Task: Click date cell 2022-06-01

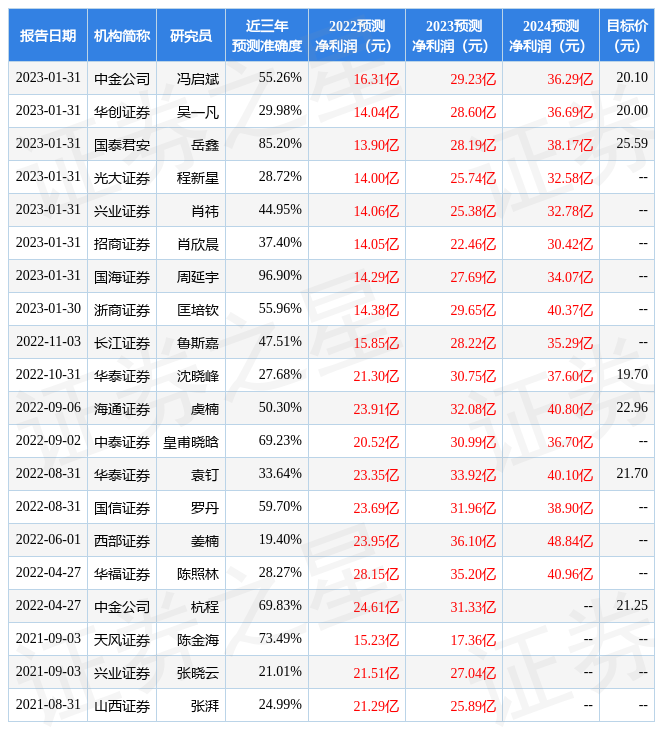Action: pyautogui.click(x=48, y=540)
